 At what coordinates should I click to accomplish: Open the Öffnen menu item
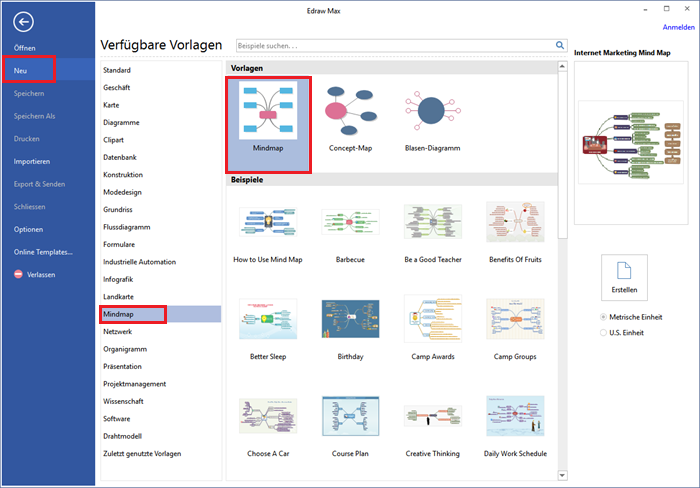point(25,48)
